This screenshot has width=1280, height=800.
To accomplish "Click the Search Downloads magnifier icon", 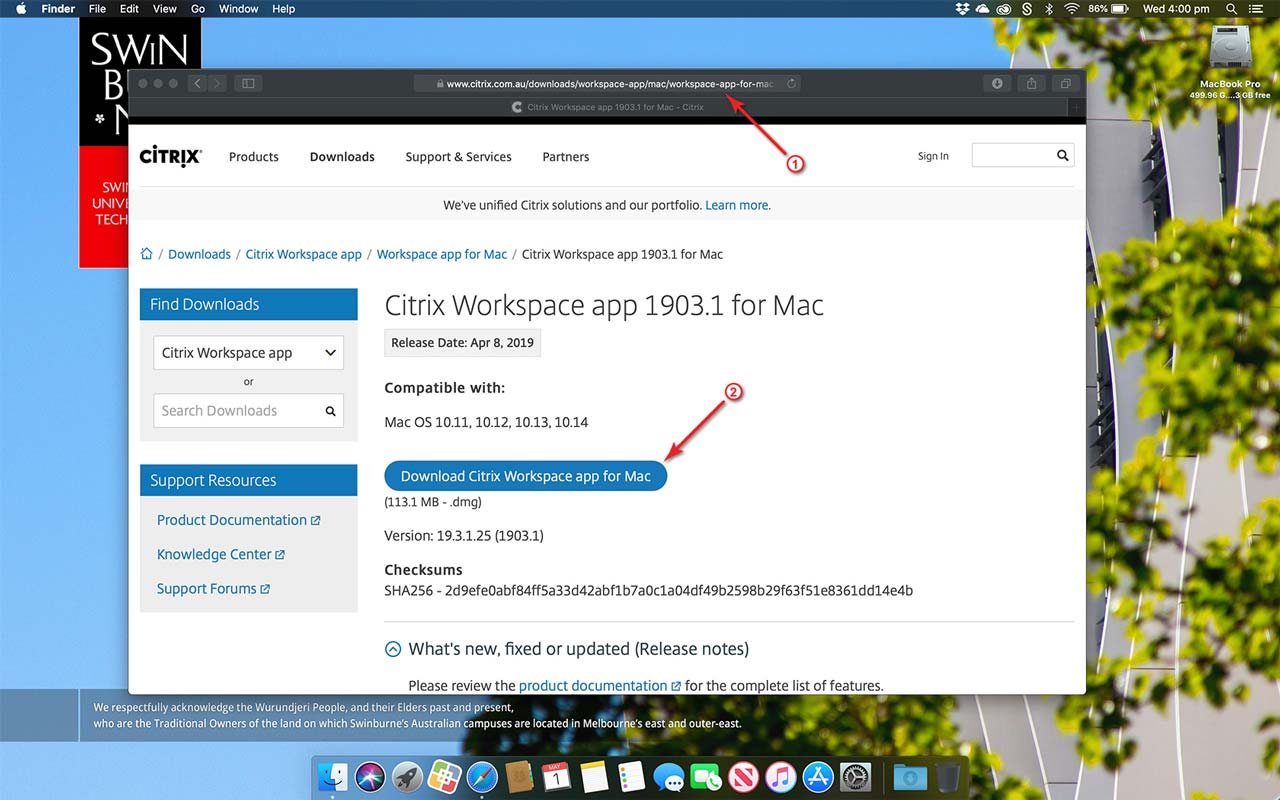I will [330, 411].
